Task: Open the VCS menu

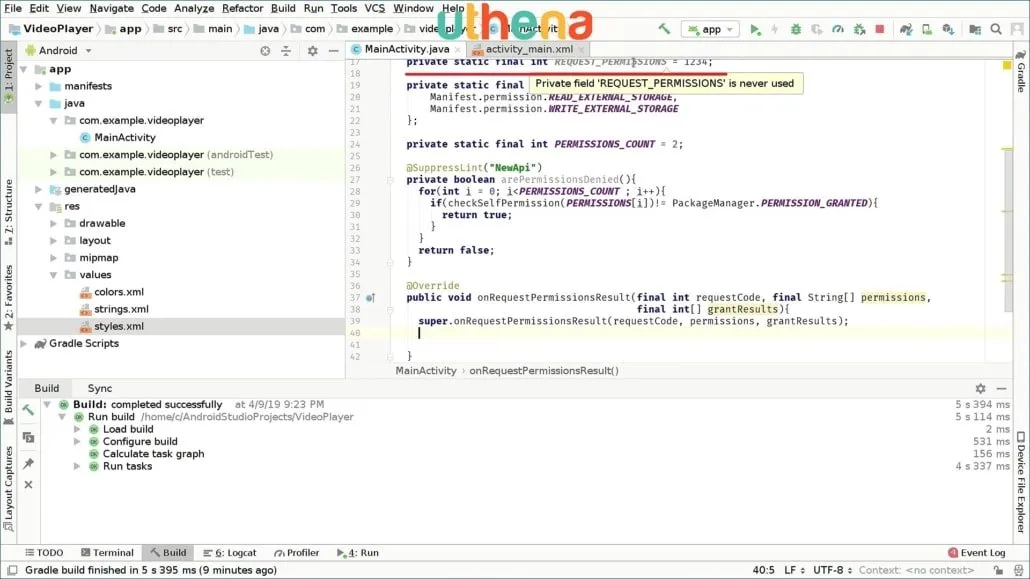Action: 374,8
